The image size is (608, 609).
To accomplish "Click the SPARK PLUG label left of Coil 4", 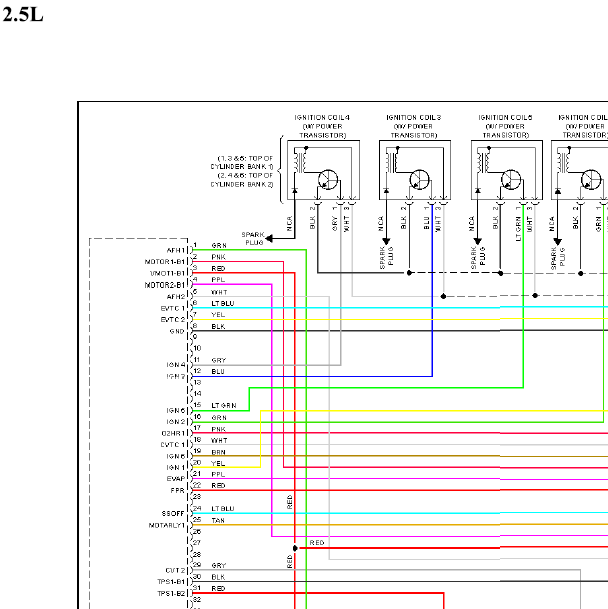I will (x=253, y=238).
